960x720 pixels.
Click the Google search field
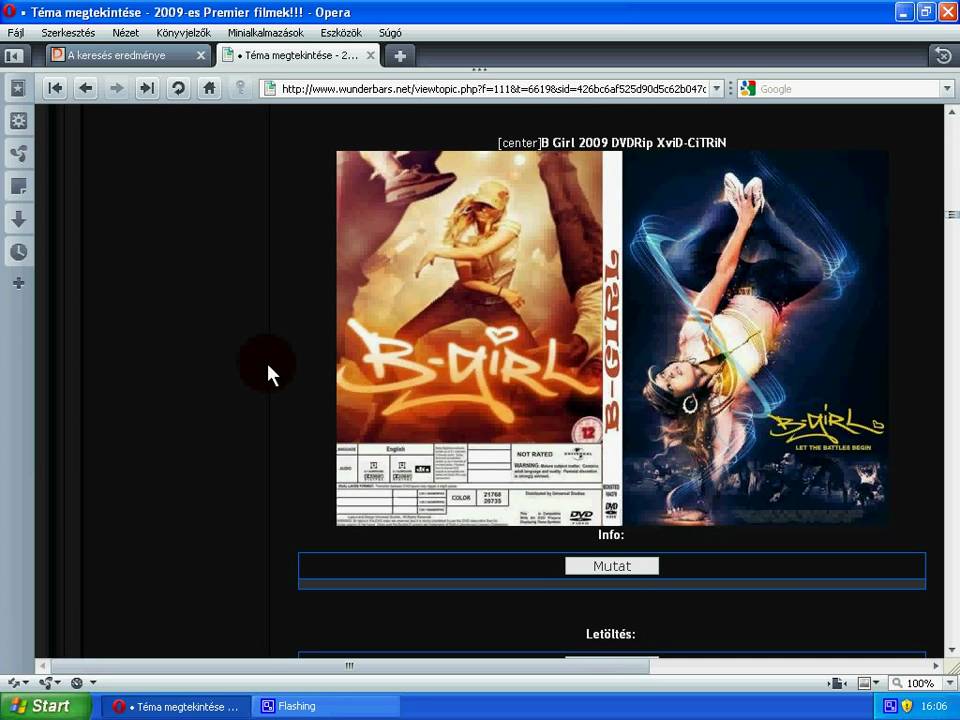[x=848, y=89]
